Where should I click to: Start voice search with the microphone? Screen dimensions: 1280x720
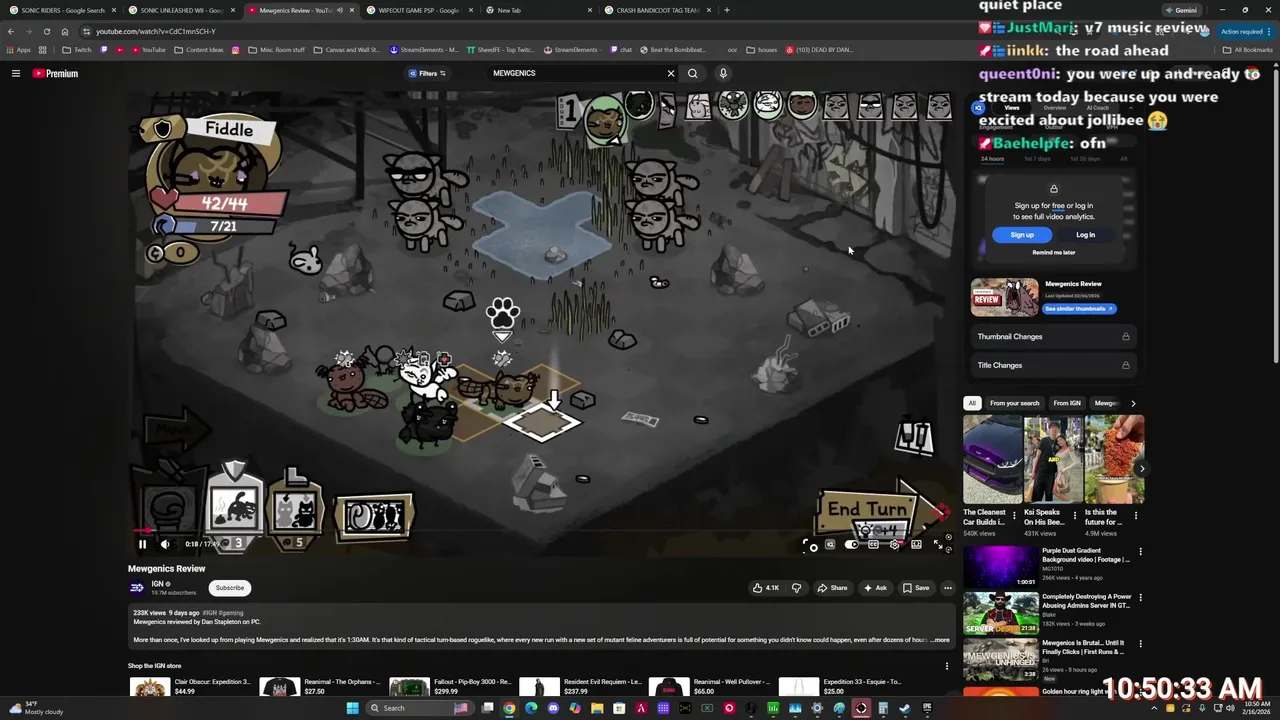[x=723, y=73]
